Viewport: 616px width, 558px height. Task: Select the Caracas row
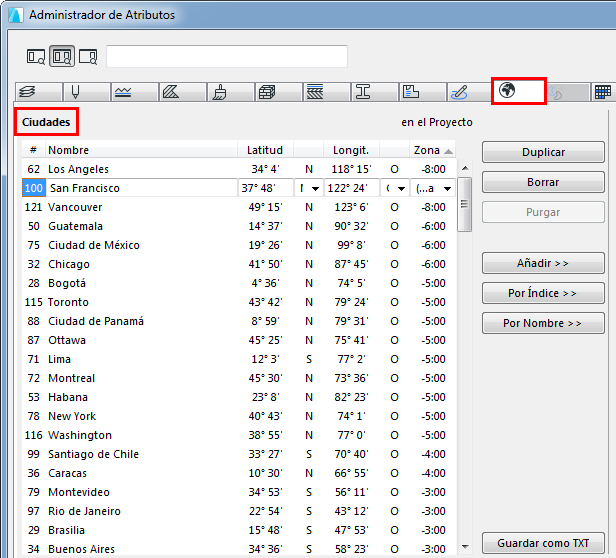(239, 473)
